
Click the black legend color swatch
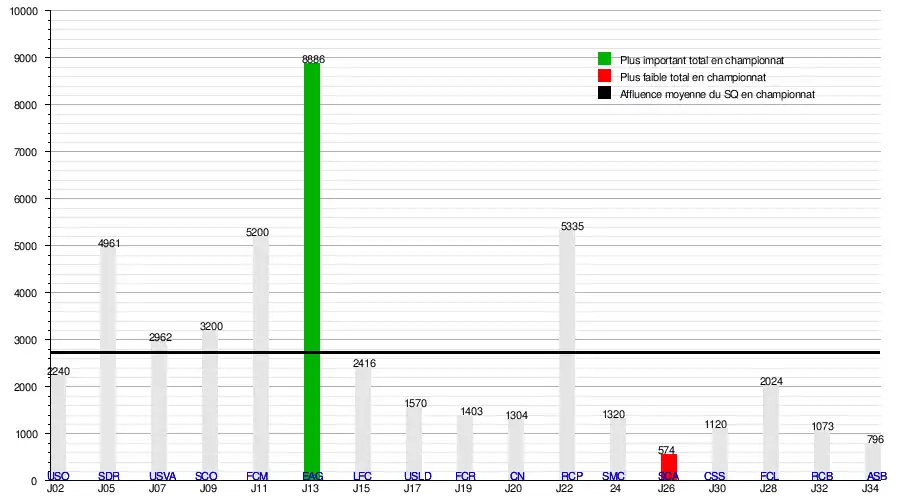pos(604,93)
